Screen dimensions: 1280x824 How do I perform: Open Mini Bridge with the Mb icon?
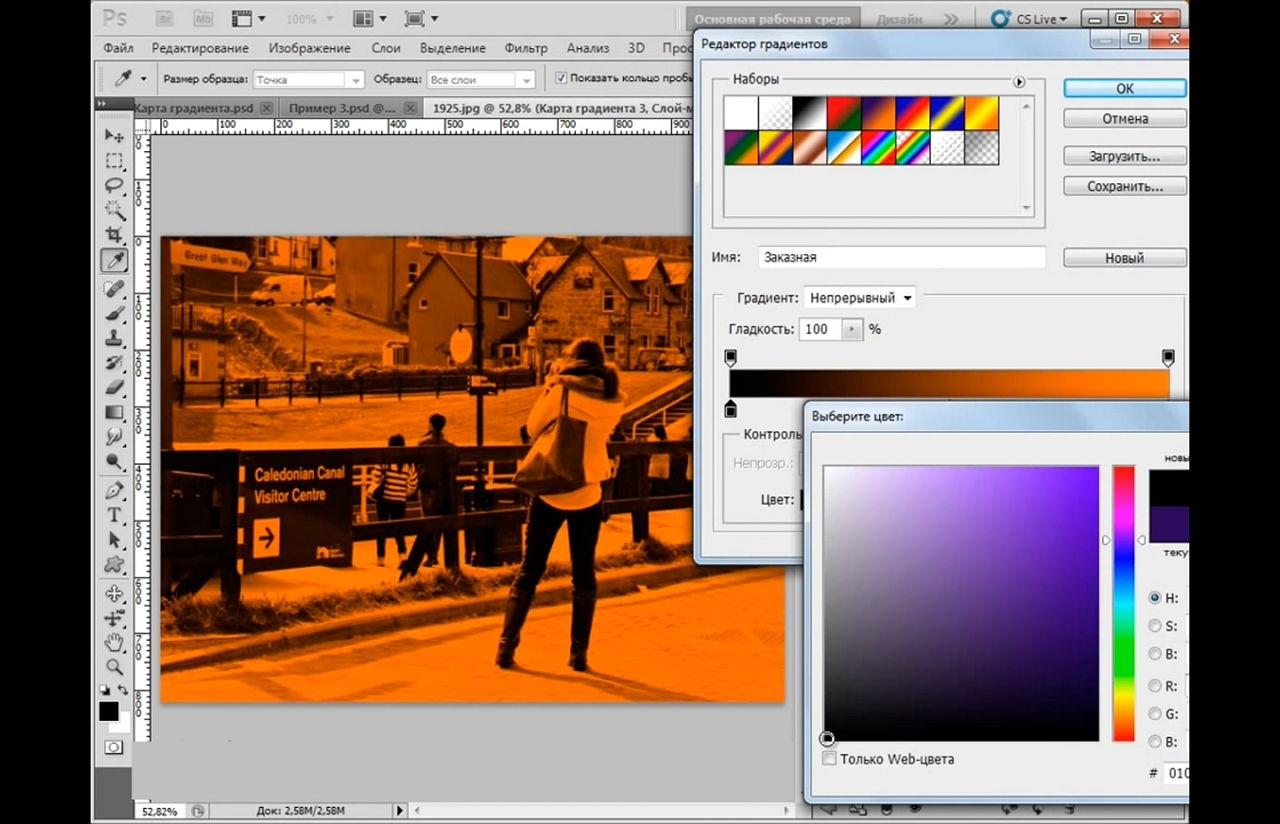point(203,18)
